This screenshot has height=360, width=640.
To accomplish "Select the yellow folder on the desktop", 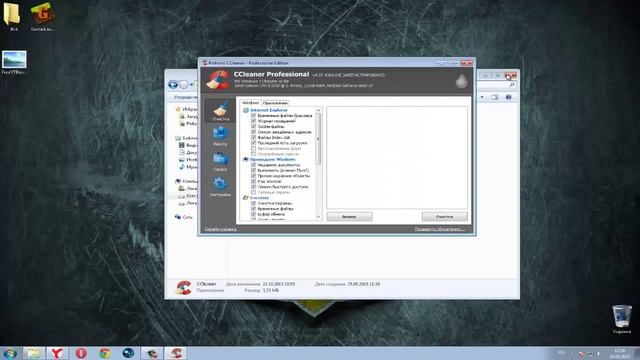I will point(12,16).
